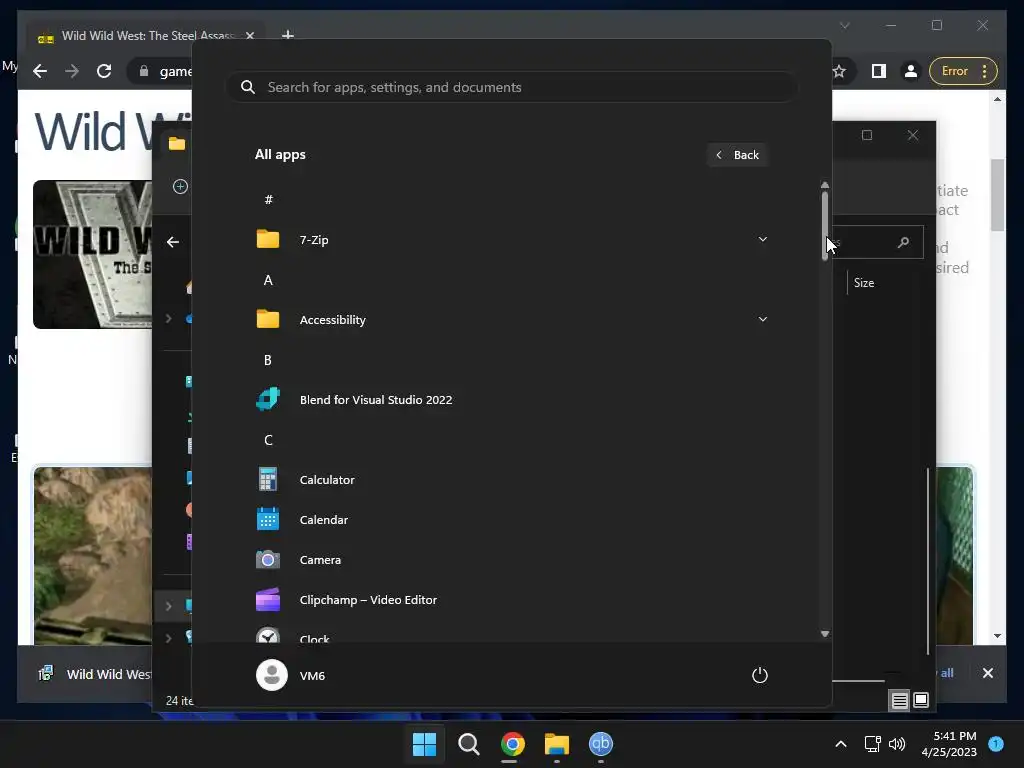Click the game screenshot thumbnail on page

(x=93, y=555)
